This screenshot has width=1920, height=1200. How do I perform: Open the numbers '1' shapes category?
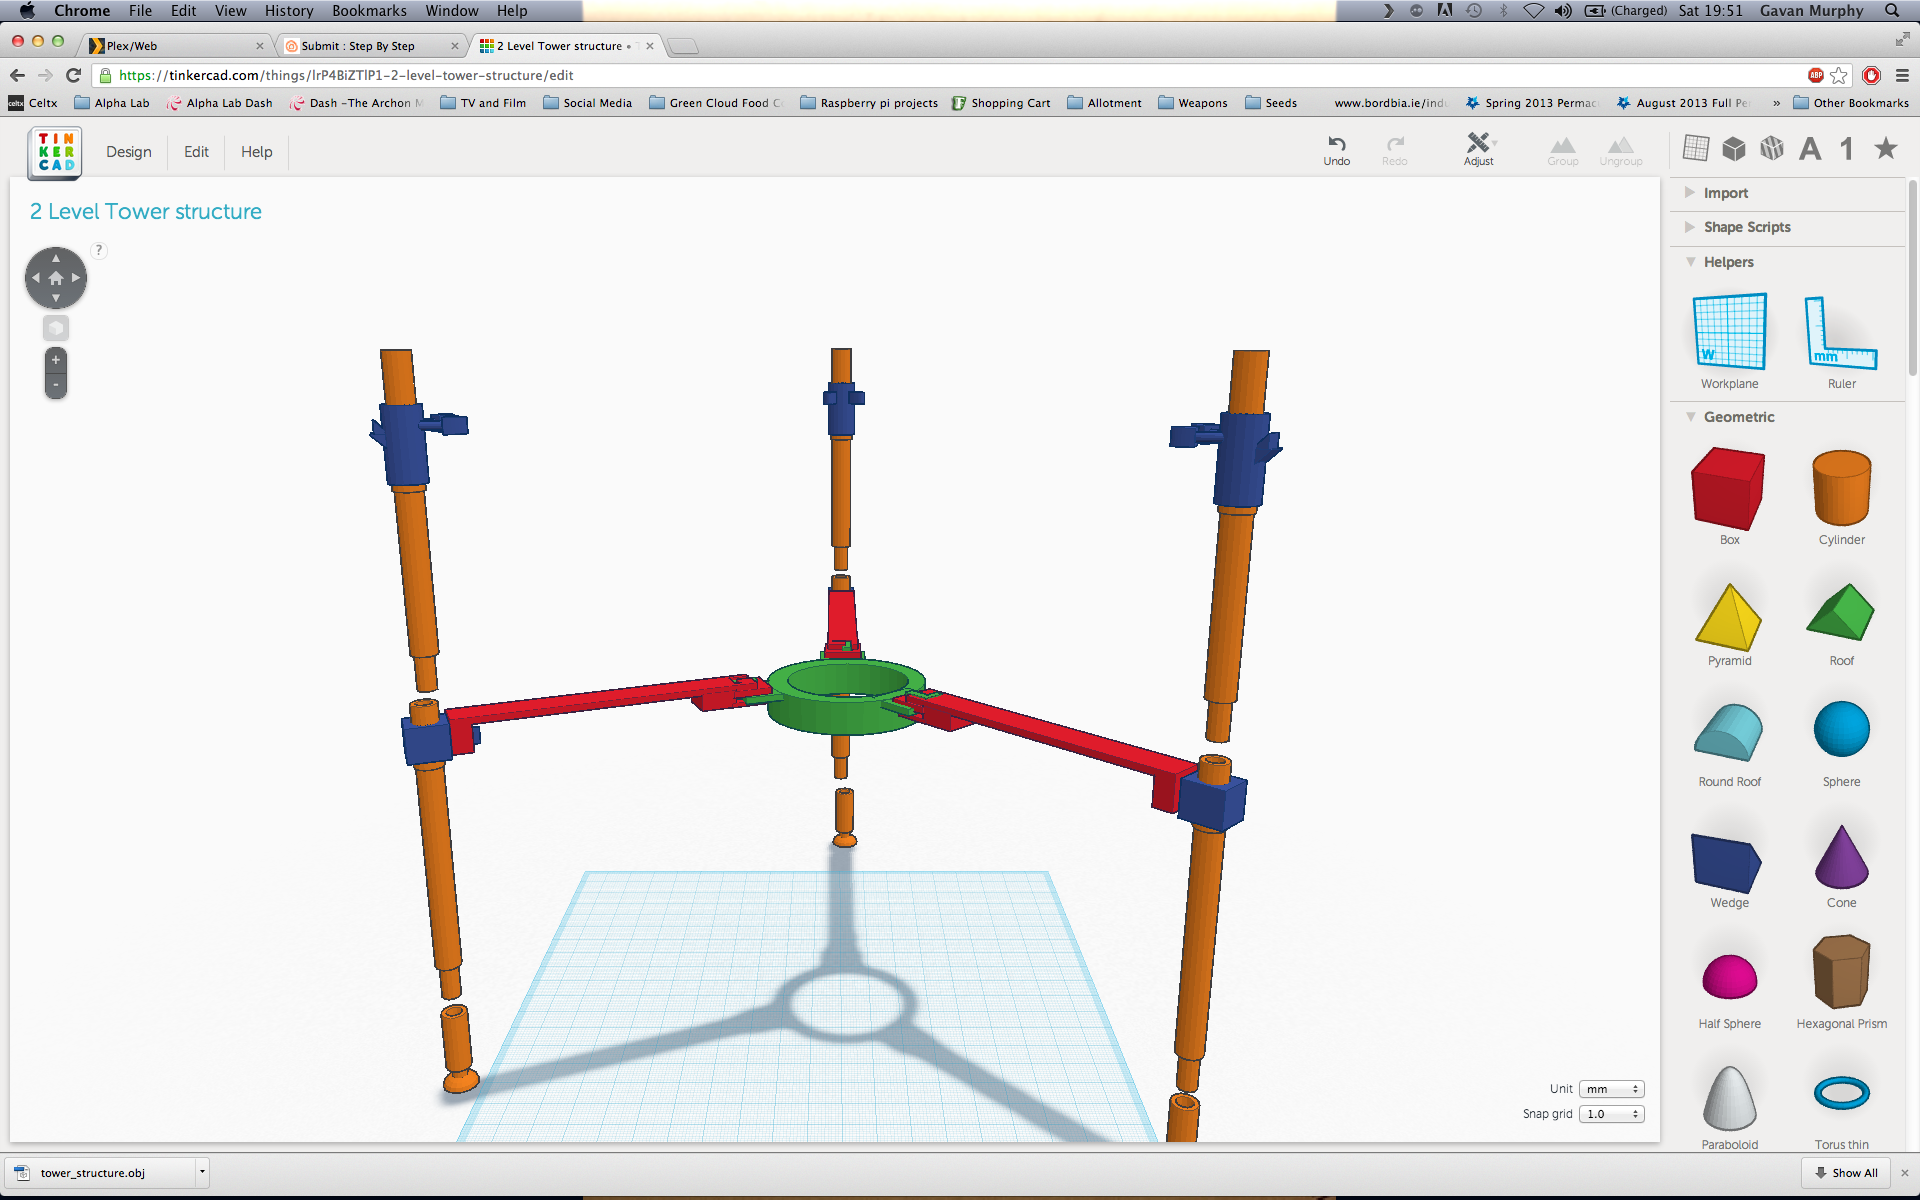[1847, 149]
